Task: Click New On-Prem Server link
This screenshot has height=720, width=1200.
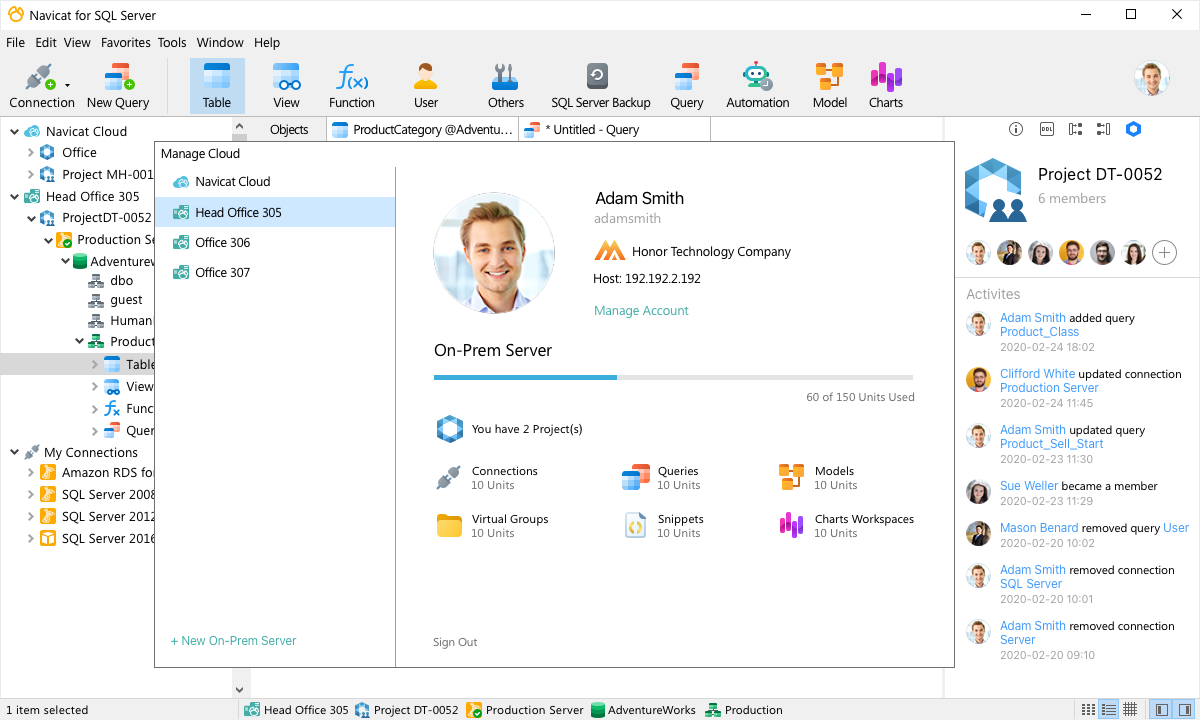Action: click(233, 641)
